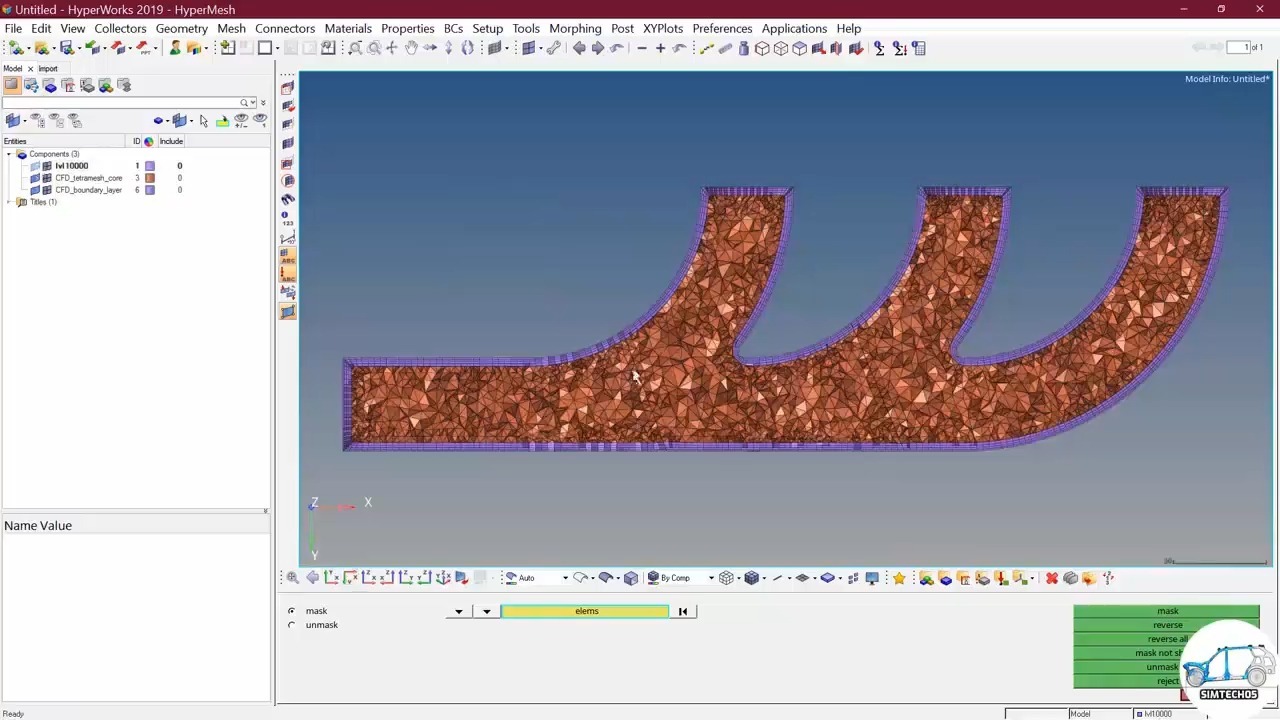Viewport: 1280px width, 720px height.
Task: Click the page number field in top right
Action: (1238, 47)
